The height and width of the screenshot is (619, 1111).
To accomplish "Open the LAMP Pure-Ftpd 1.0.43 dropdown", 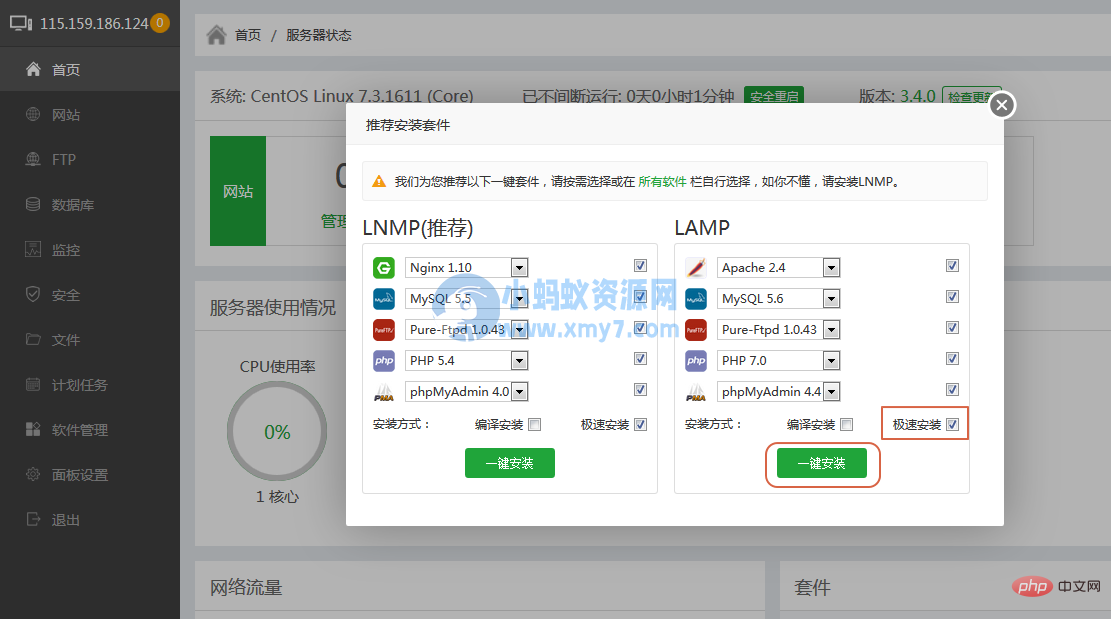I will point(779,330).
